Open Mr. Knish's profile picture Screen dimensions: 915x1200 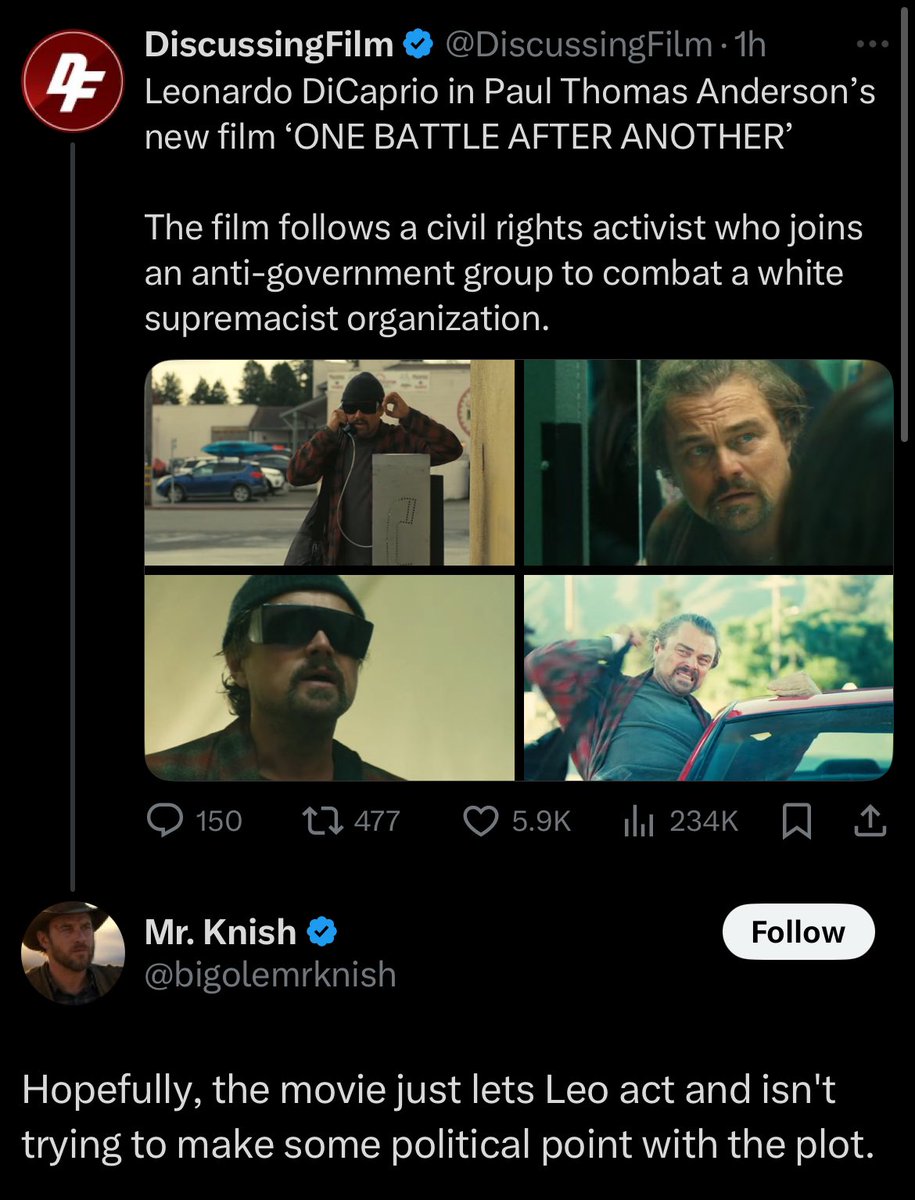(74, 952)
